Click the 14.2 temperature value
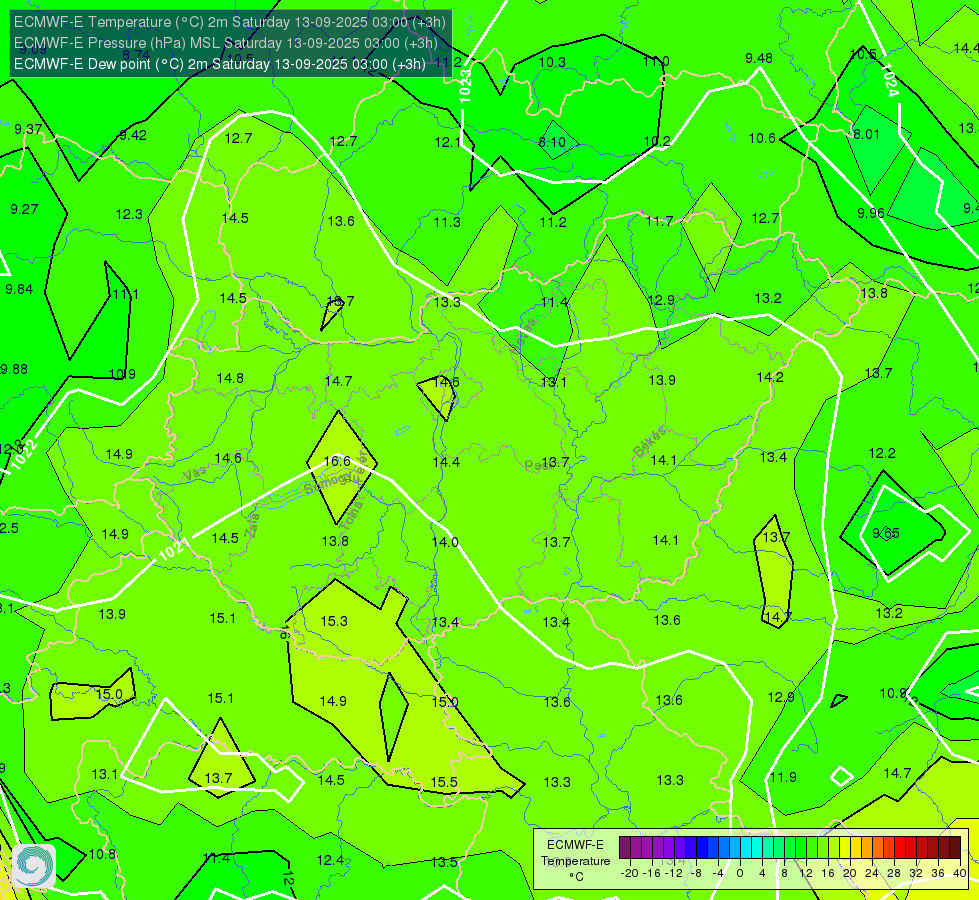This screenshot has height=900, width=979. pyautogui.click(x=770, y=377)
